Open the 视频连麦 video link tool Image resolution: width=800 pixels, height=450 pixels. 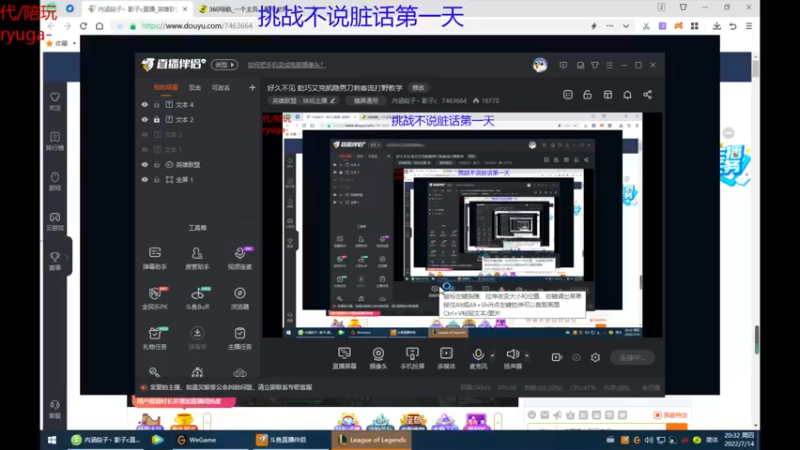pyautogui.click(x=240, y=258)
